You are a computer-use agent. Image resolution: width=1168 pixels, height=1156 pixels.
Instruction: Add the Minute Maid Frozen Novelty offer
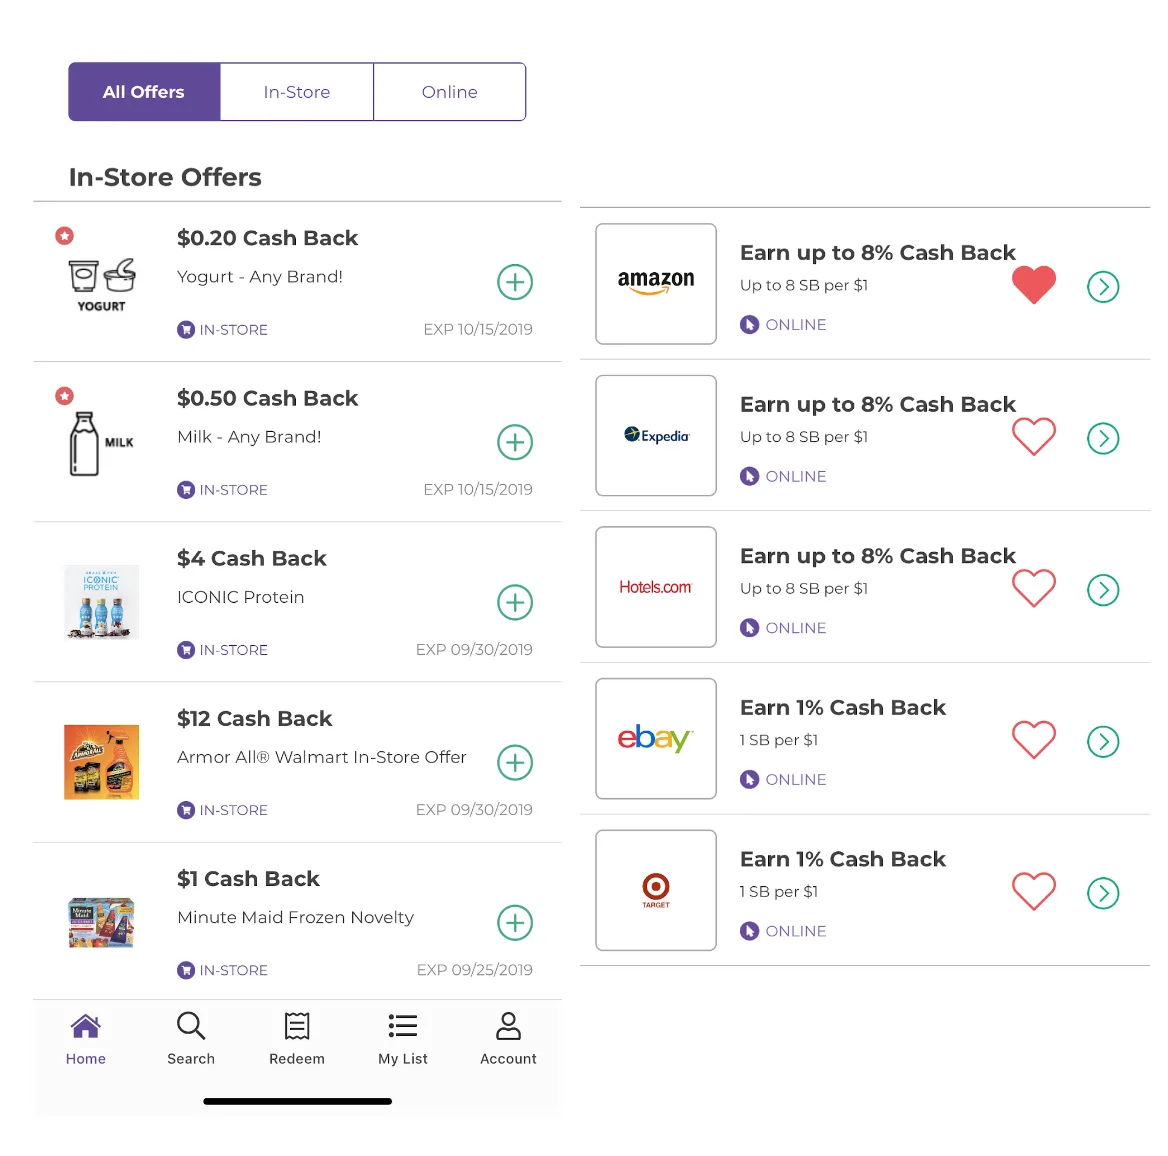pos(515,923)
